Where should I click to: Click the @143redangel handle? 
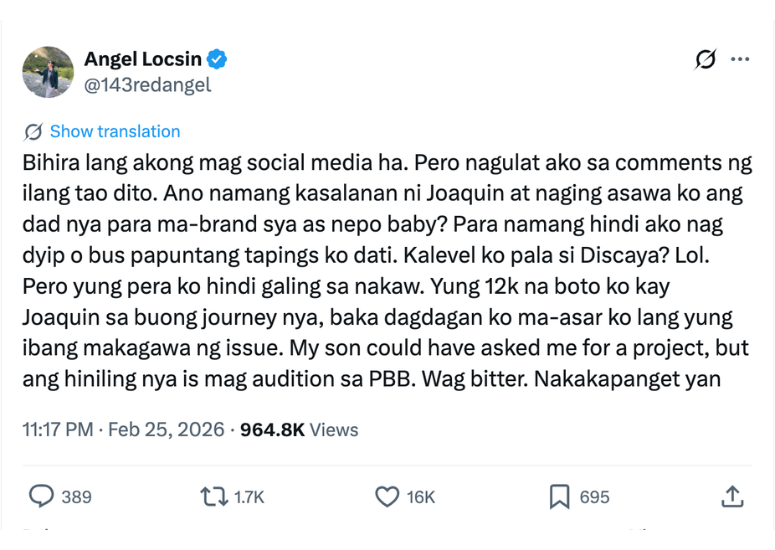[x=148, y=85]
